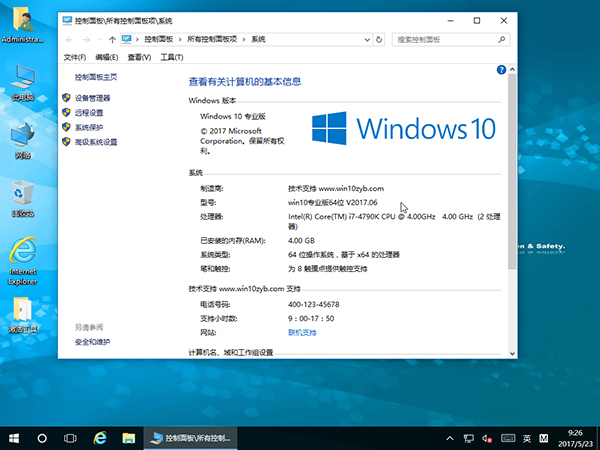Viewport: 600px width, 450px height.
Task: Refresh the address bar location
Action: pos(379,39)
